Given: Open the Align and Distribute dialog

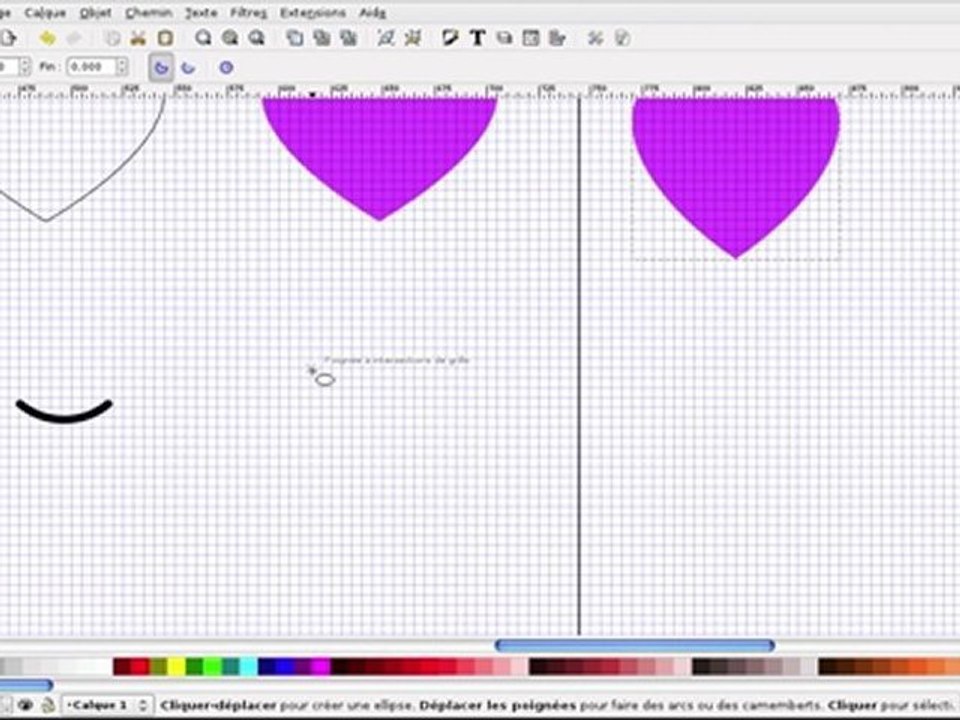Looking at the screenshot, I should tap(557, 39).
